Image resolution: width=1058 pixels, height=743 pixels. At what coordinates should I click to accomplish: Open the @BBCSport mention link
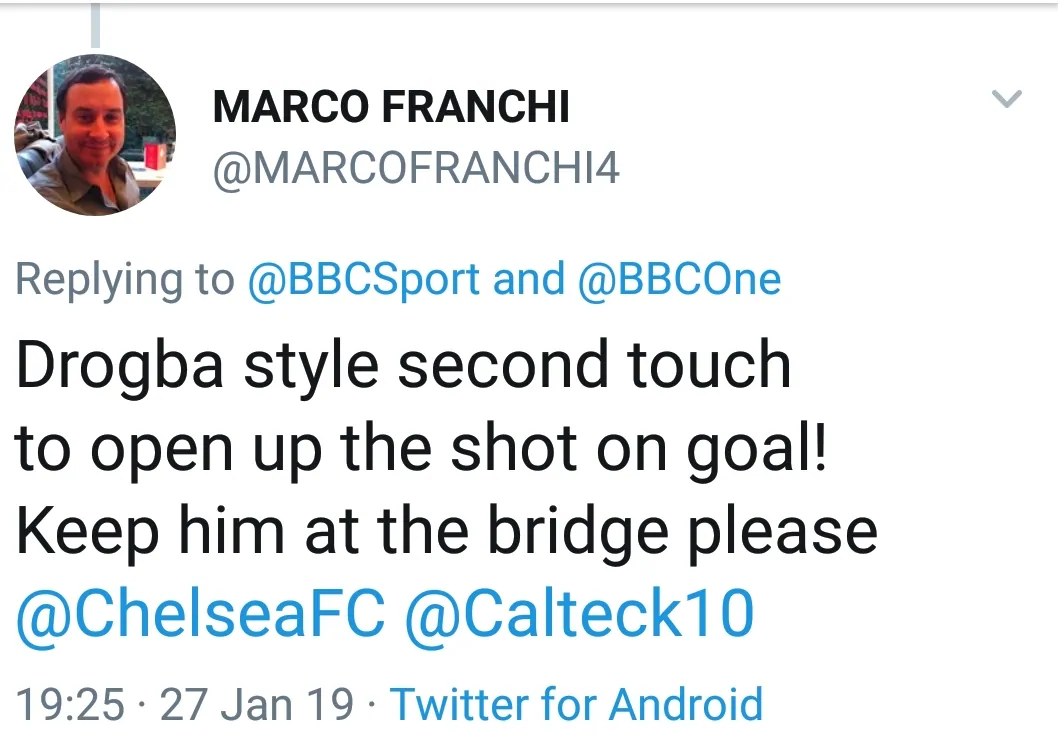[x=364, y=279]
